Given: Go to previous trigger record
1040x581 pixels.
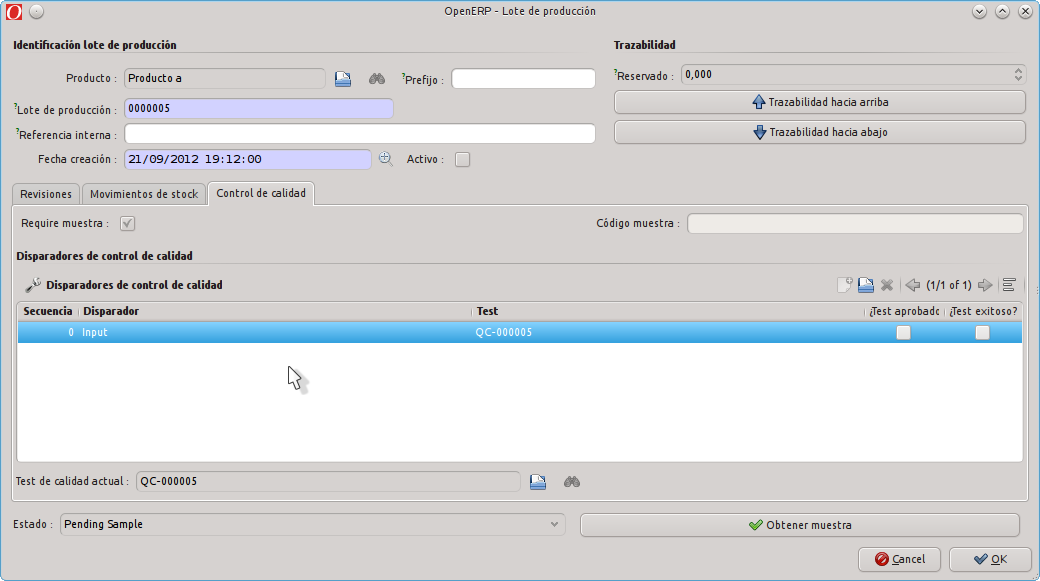Looking at the screenshot, I should (913, 285).
